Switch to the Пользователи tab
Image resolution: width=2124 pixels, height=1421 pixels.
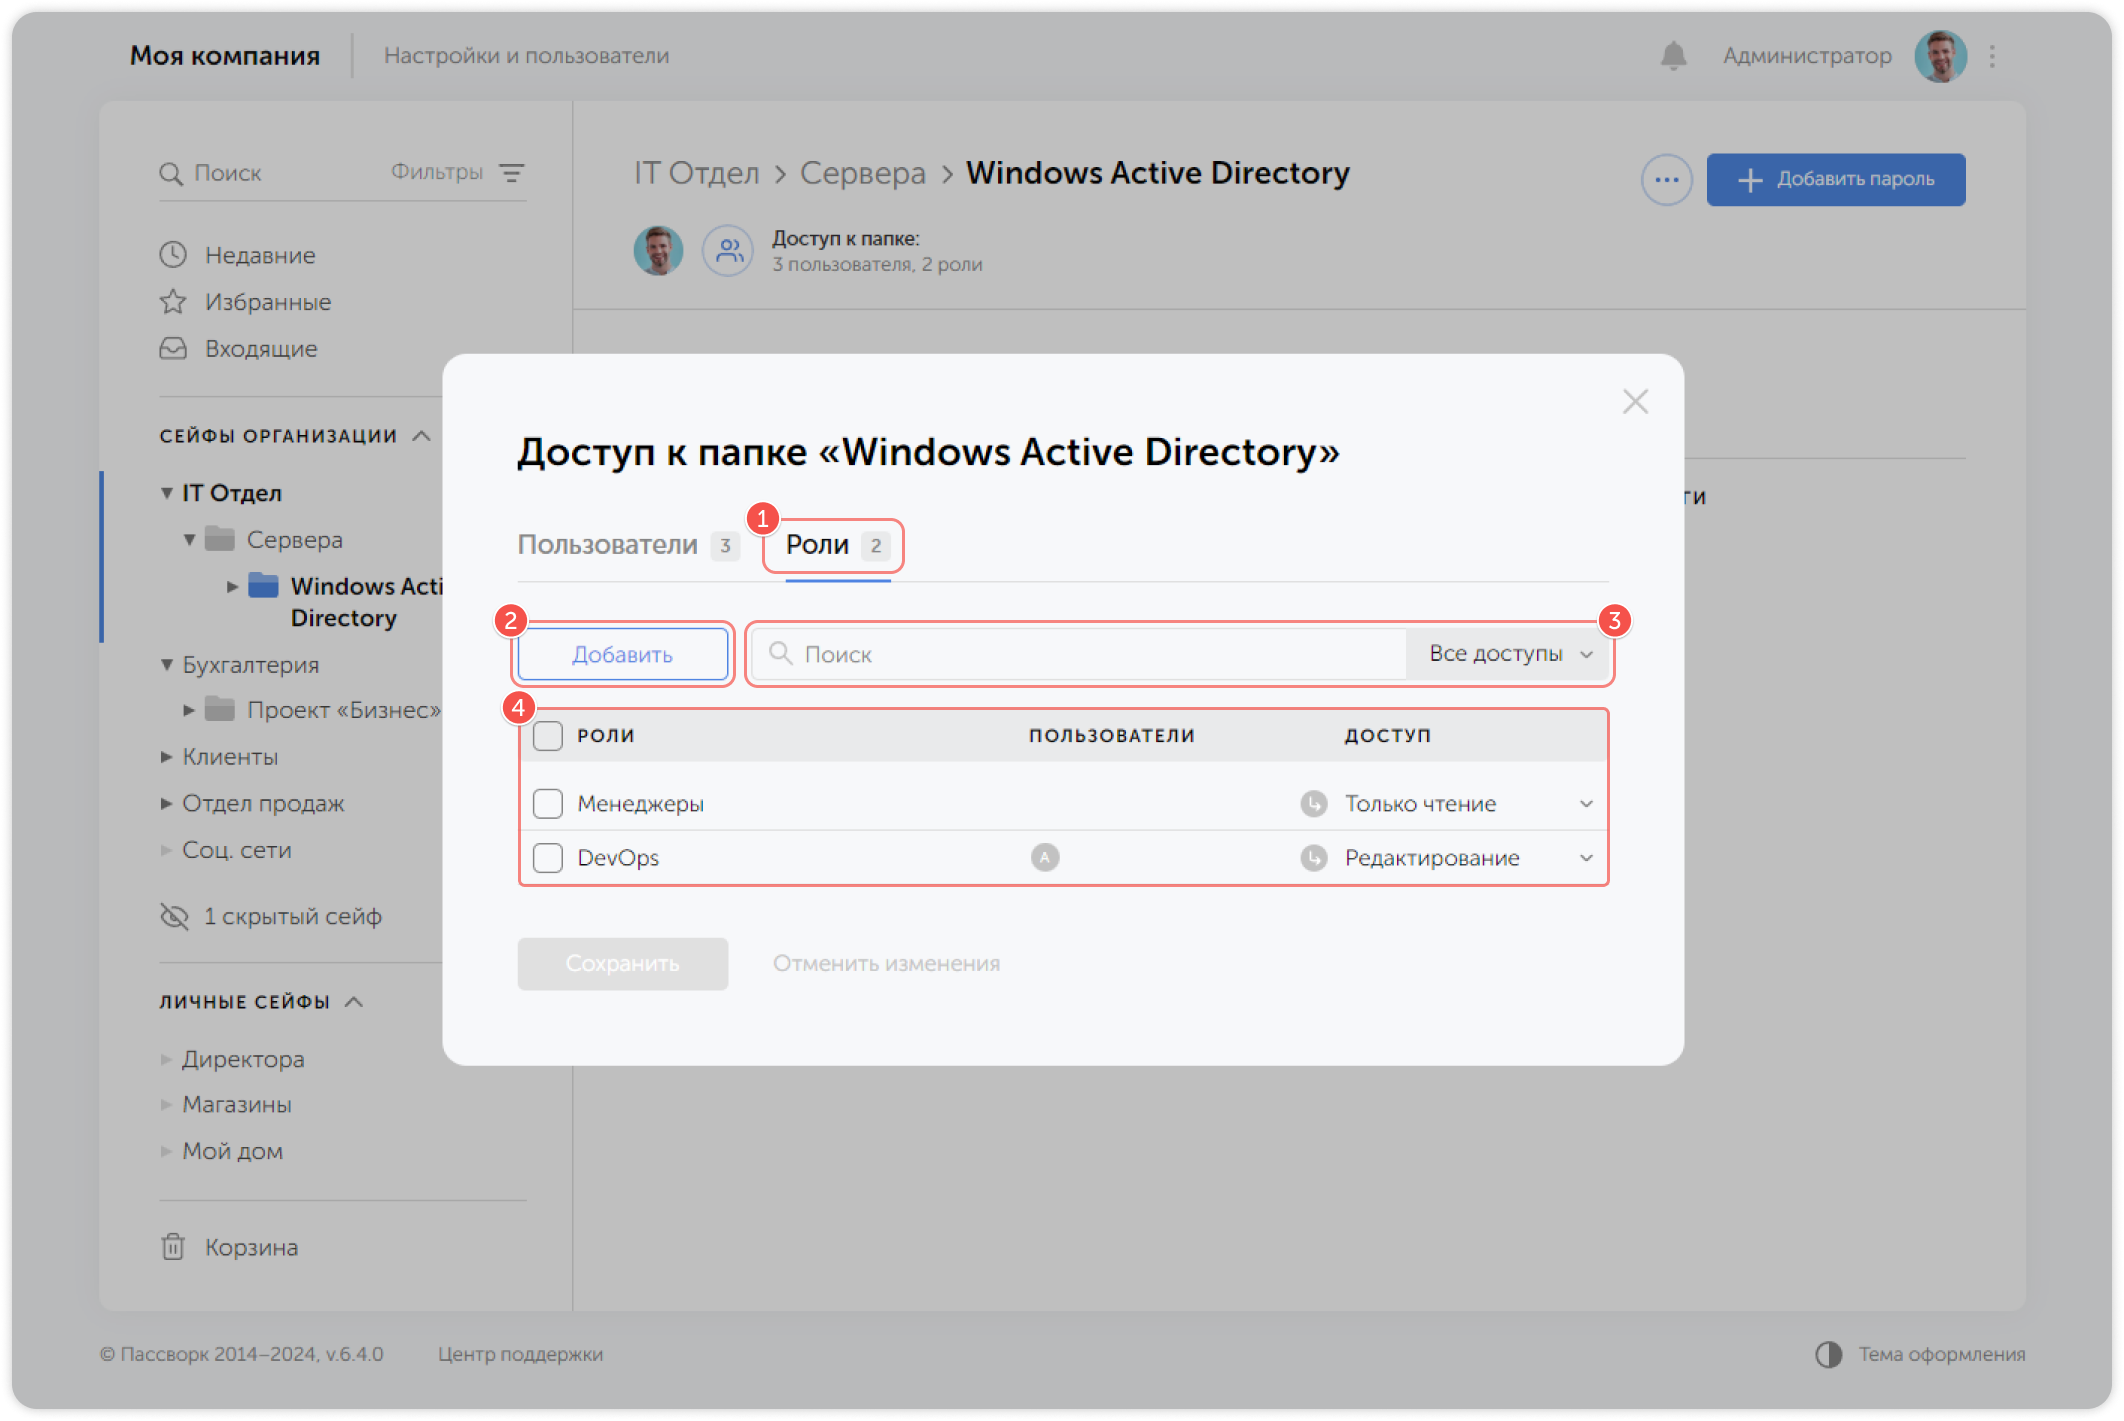click(x=607, y=545)
